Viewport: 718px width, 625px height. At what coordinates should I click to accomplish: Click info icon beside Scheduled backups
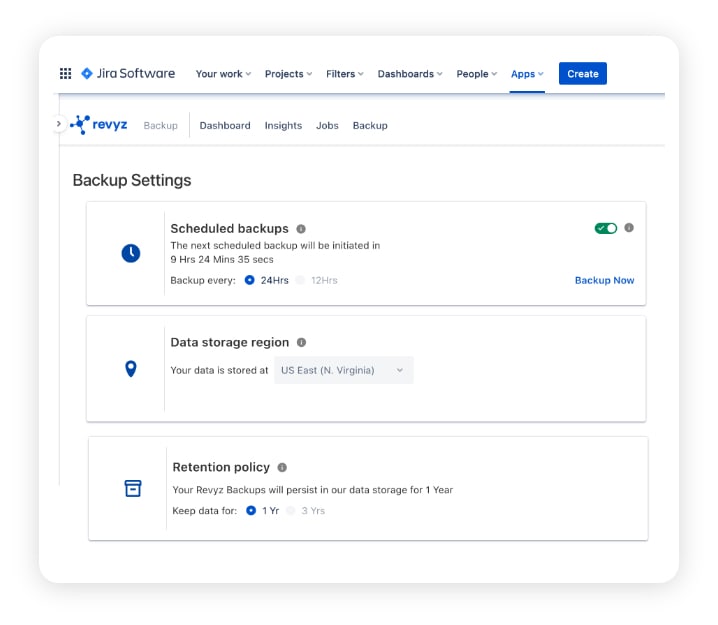(301, 229)
